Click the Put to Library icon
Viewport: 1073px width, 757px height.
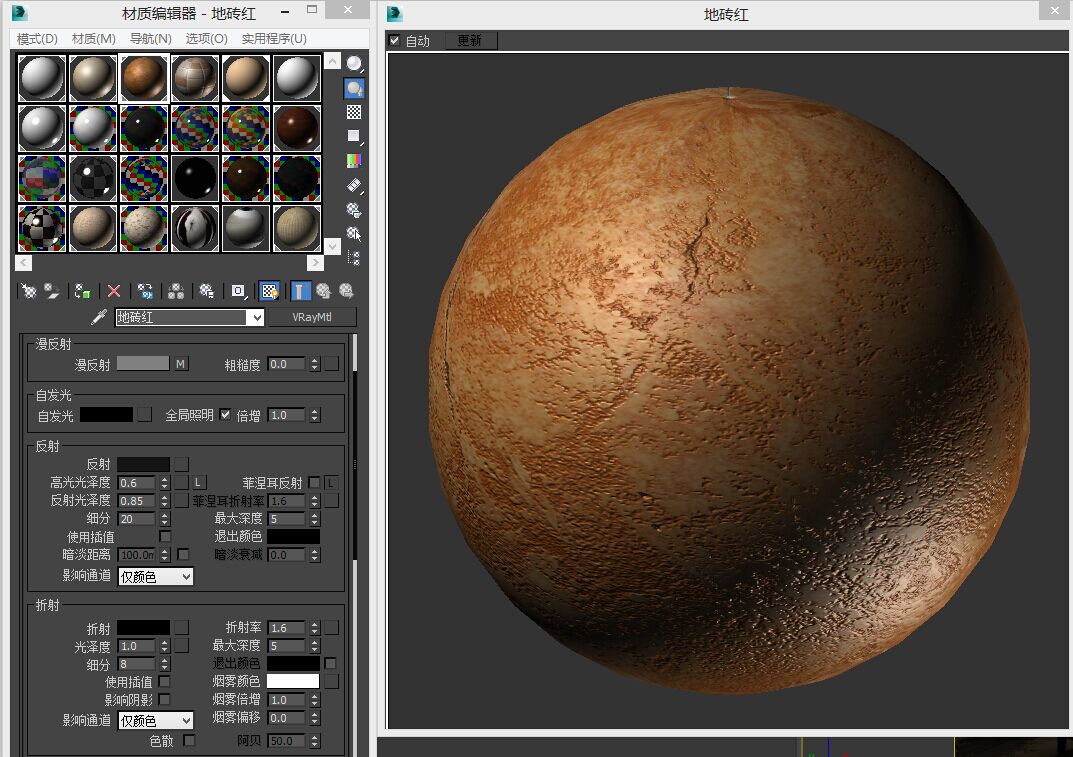point(207,292)
